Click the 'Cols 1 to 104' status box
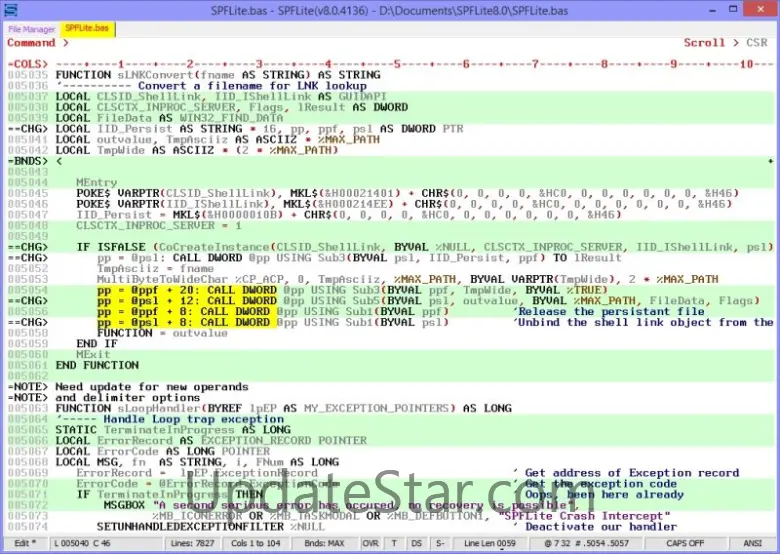Image resolution: width=780 pixels, height=554 pixels. (256, 543)
